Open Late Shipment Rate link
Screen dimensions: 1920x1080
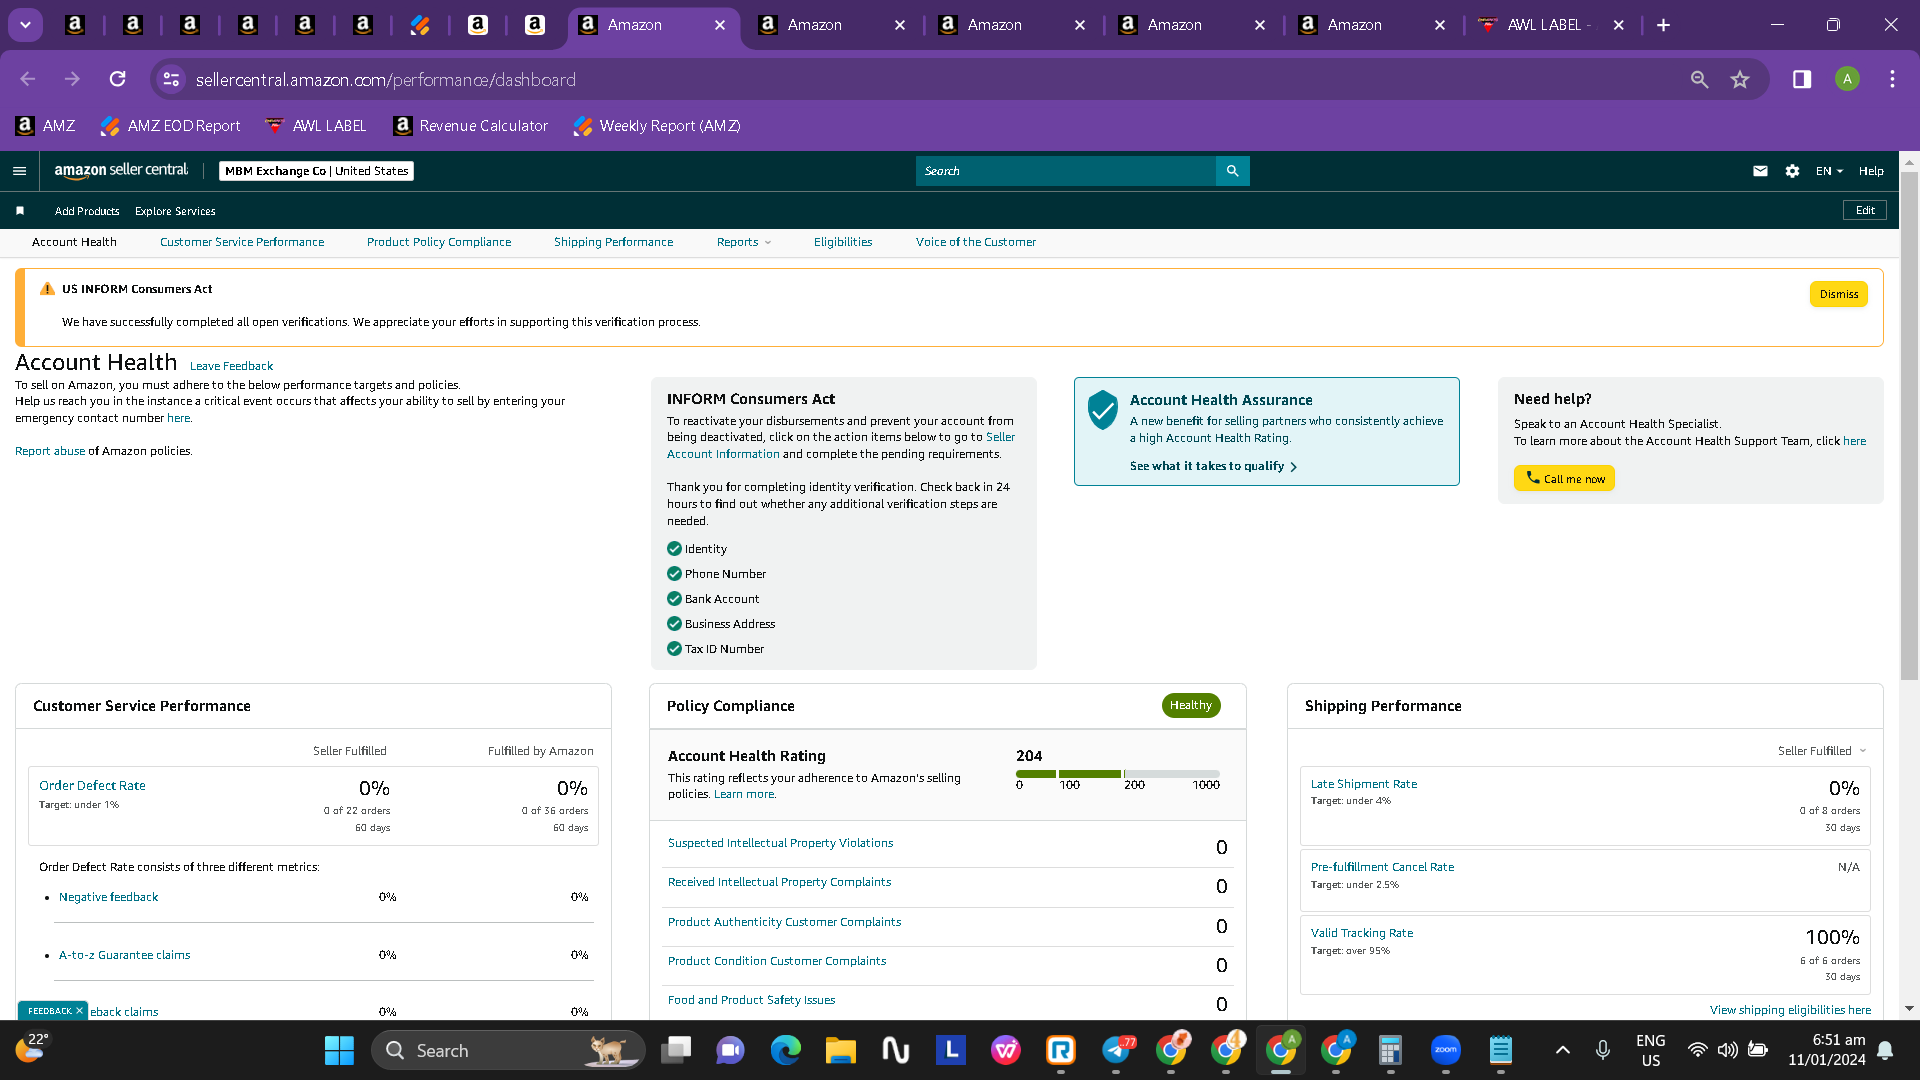[1364, 784]
